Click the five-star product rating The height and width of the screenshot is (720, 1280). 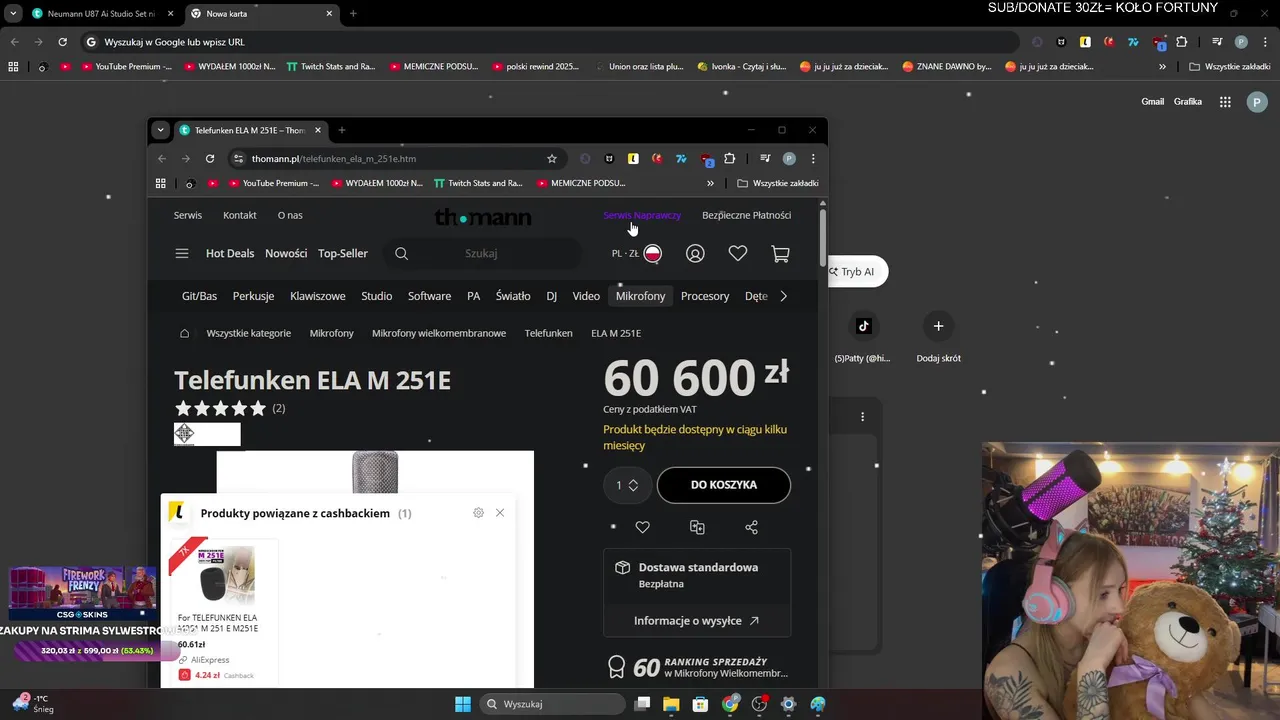(x=220, y=408)
